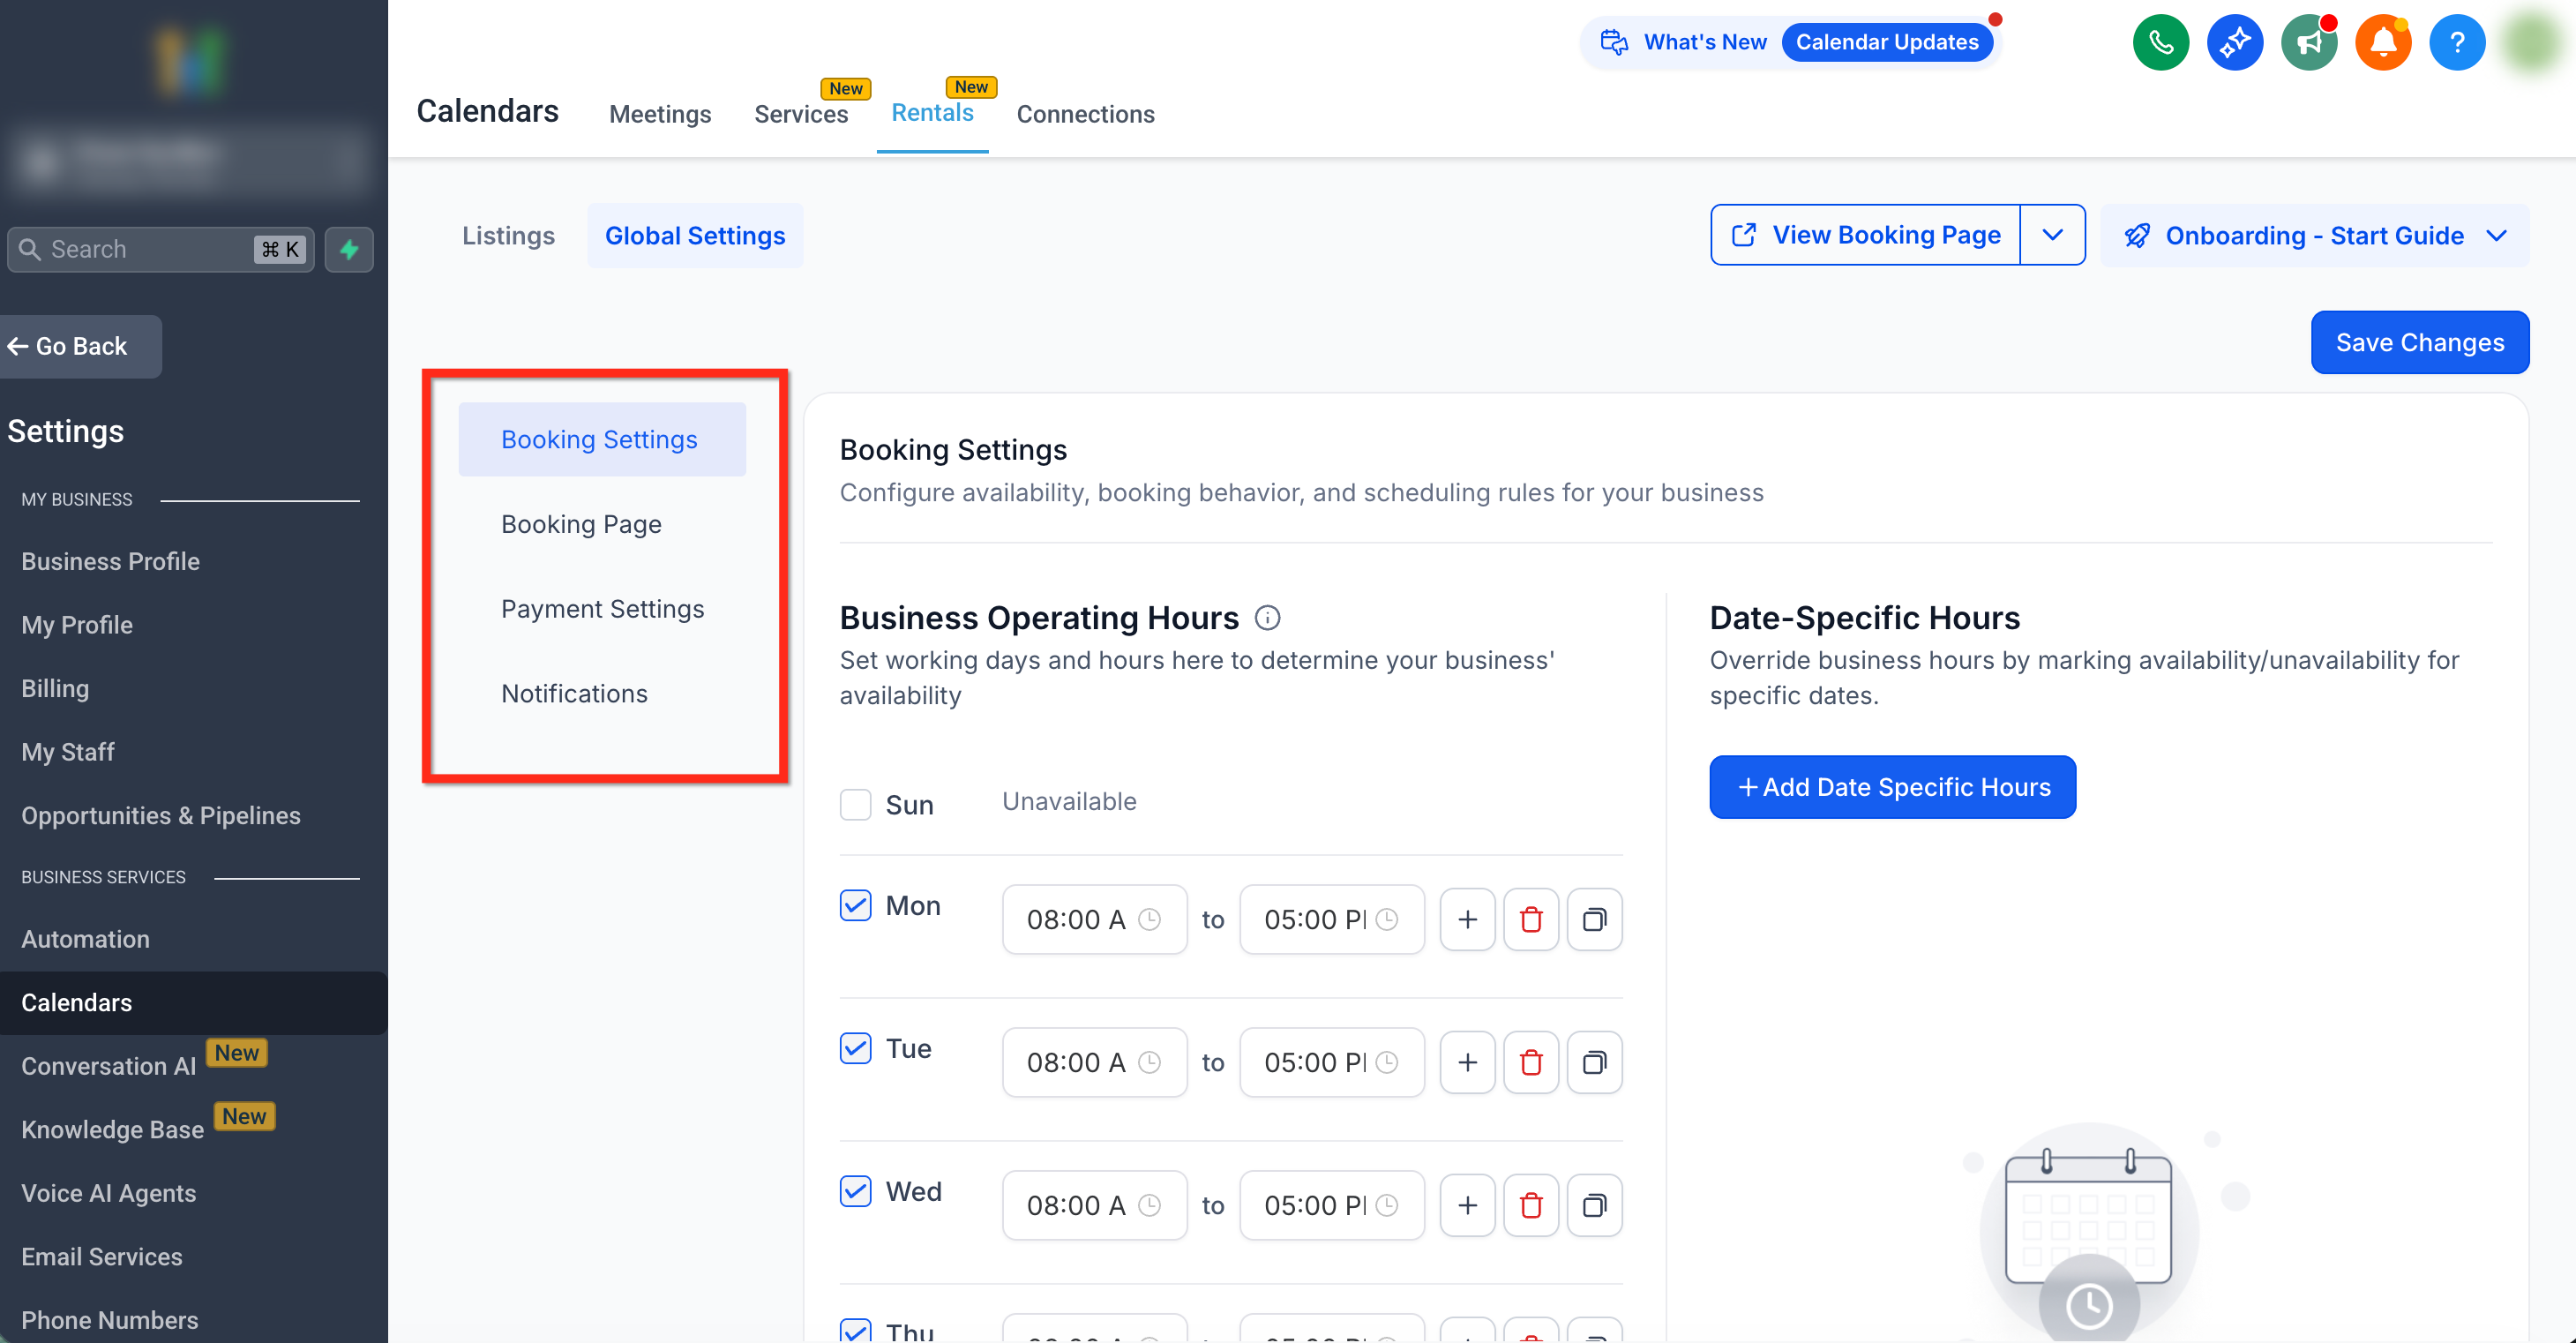2576x1343 pixels.
Task: Click the megaphone announcements icon
Action: 2308,42
